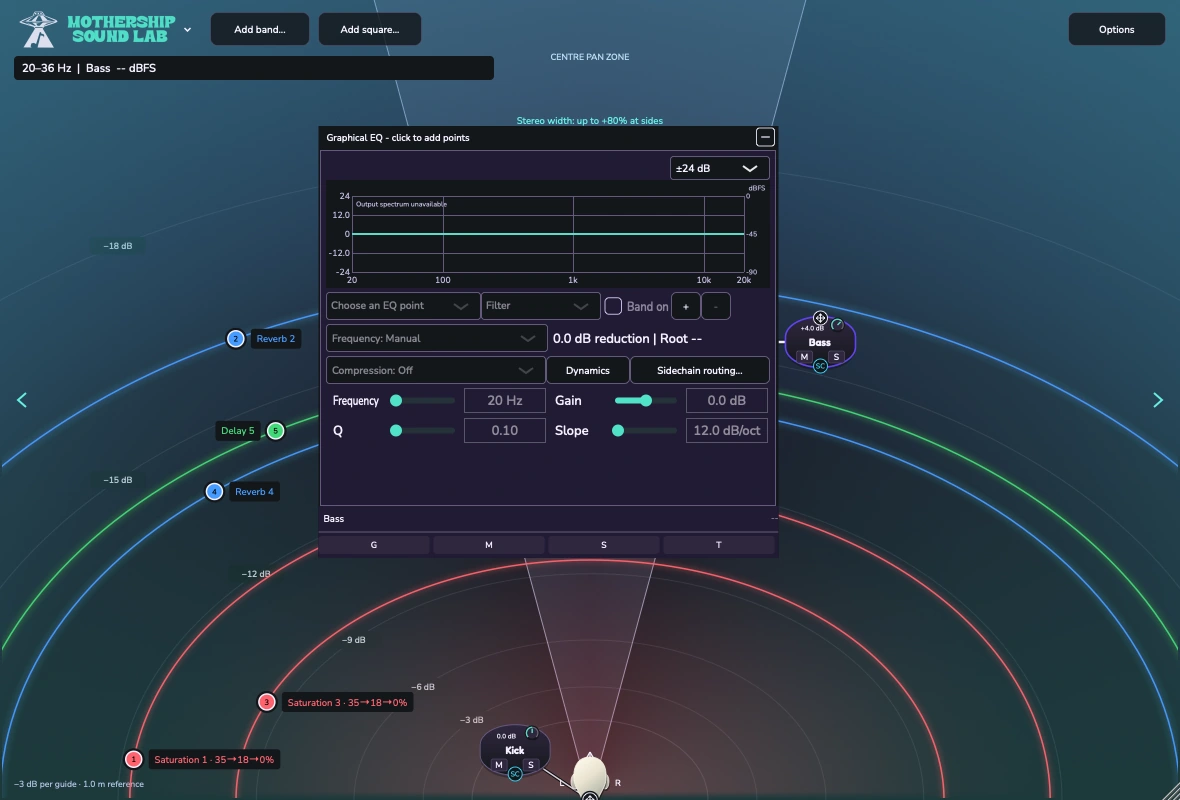1180x800 pixels.
Task: Click the Delay 5 label
Action: coord(237,430)
